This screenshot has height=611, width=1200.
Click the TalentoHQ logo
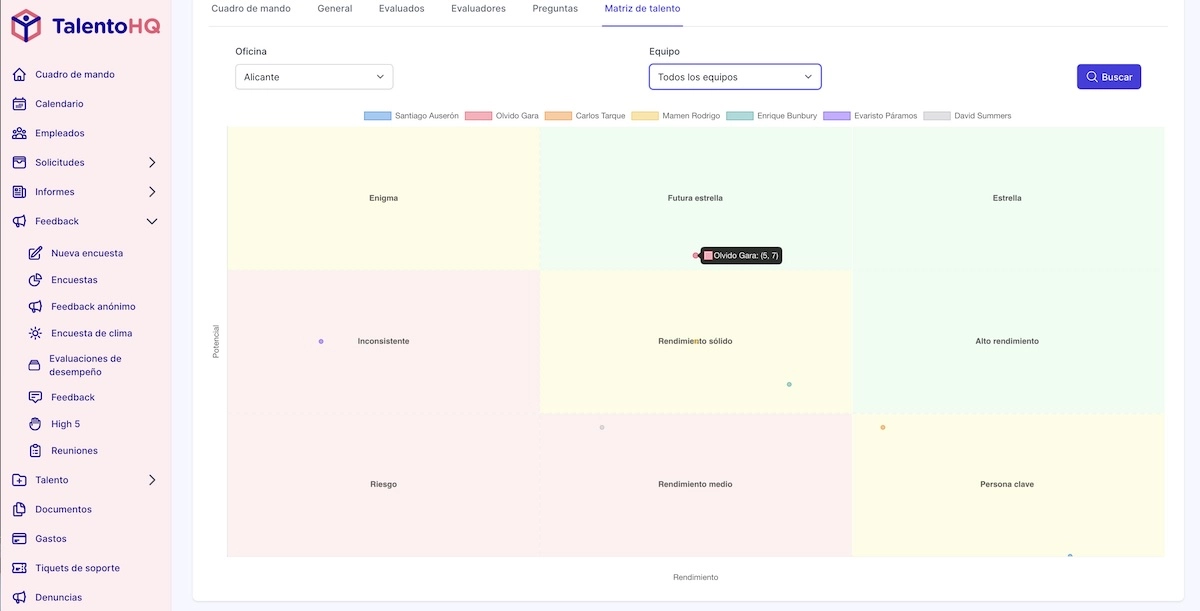pos(84,27)
